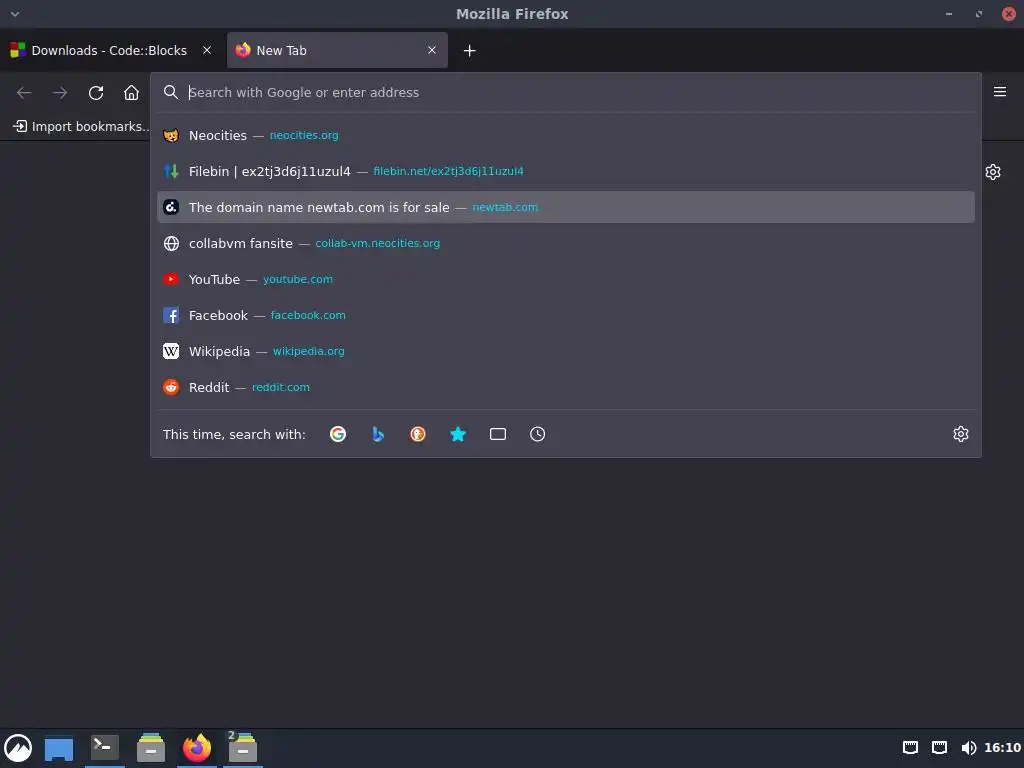Click the volume speaker tray icon
This screenshot has height=768, width=1024.
[968, 748]
